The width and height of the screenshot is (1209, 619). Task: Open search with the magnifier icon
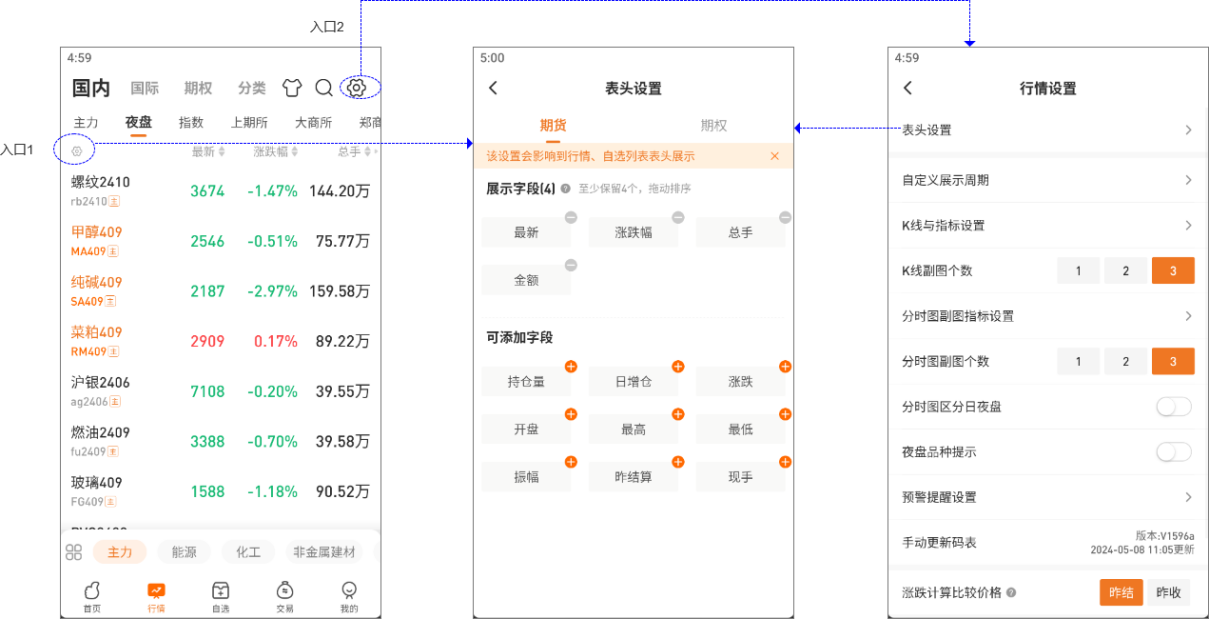[324, 88]
